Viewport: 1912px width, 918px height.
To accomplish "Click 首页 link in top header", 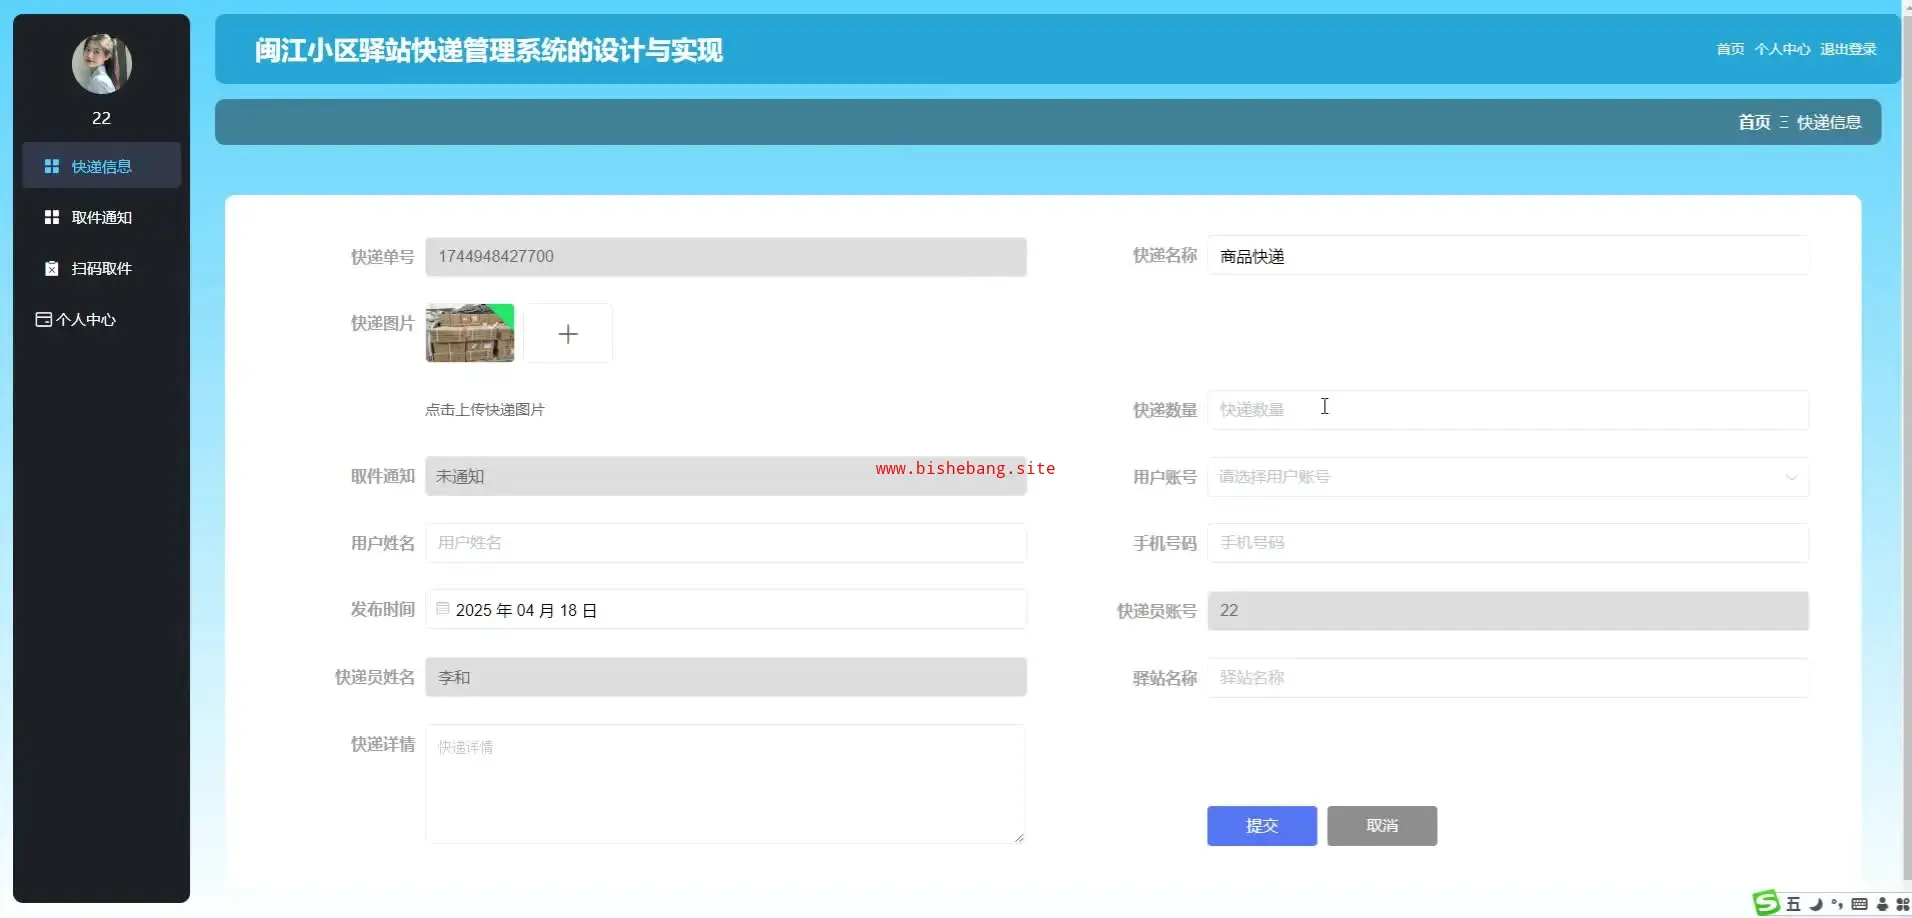I will [x=1730, y=49].
